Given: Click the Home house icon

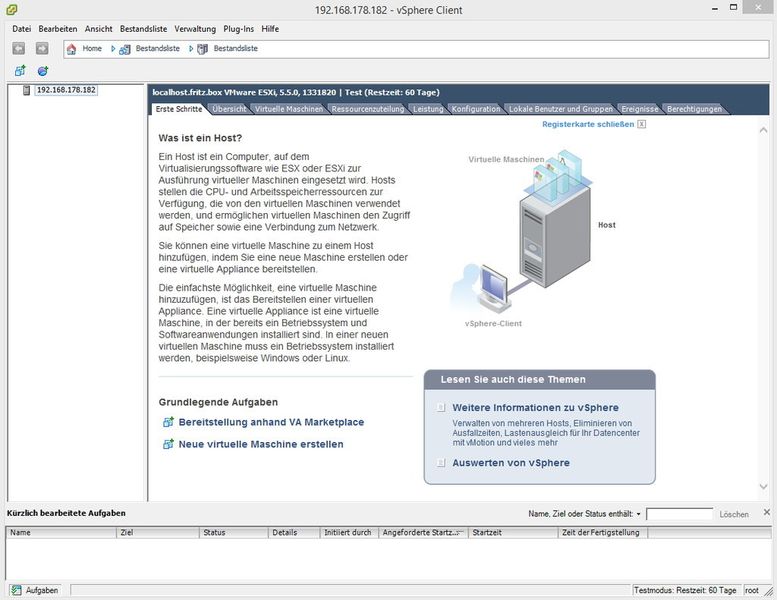Looking at the screenshot, I should point(71,49).
